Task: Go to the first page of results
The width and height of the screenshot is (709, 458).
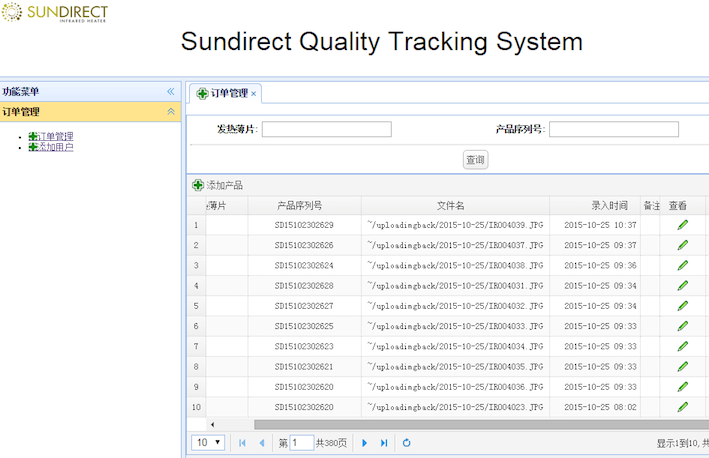Action: pyautogui.click(x=242, y=443)
